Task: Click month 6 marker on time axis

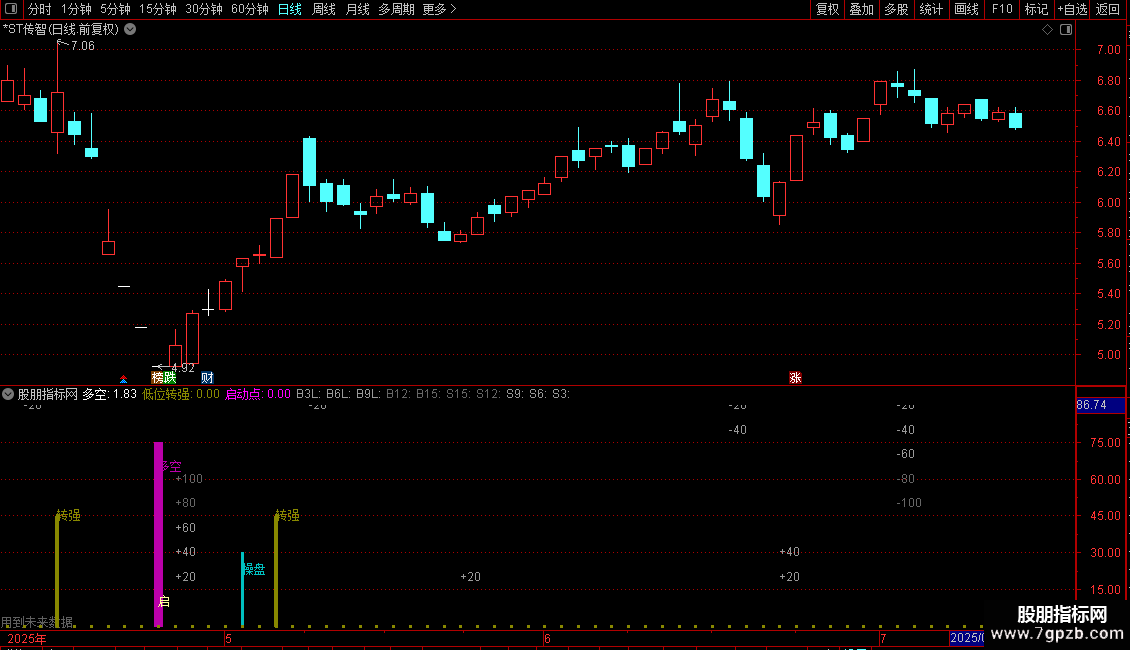Action: (548, 639)
